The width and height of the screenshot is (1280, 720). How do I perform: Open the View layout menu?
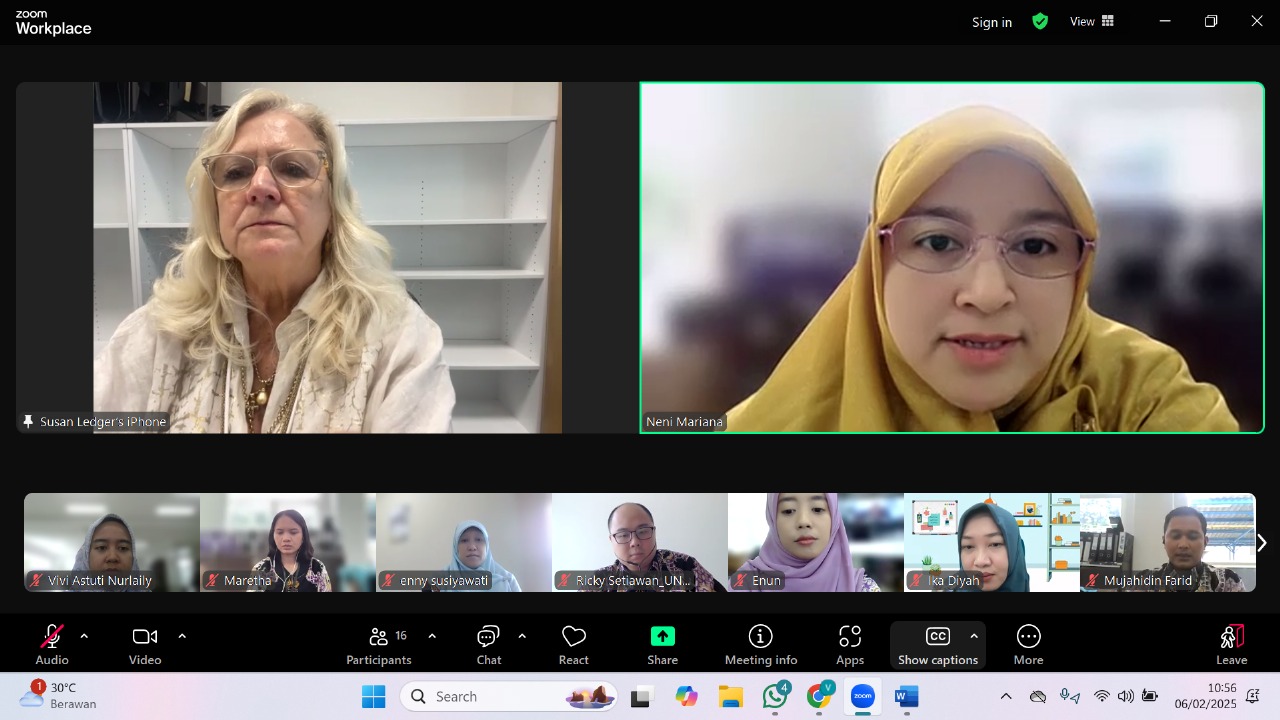click(x=1092, y=21)
